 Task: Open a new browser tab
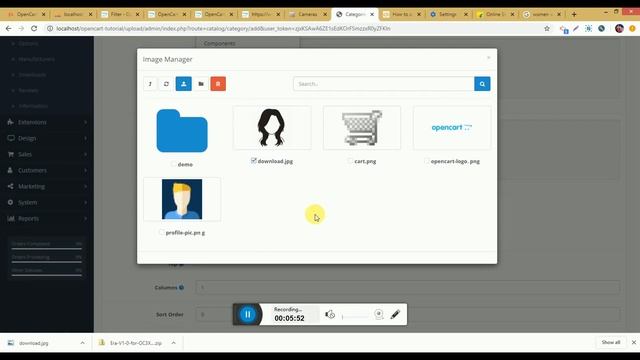tap(574, 14)
